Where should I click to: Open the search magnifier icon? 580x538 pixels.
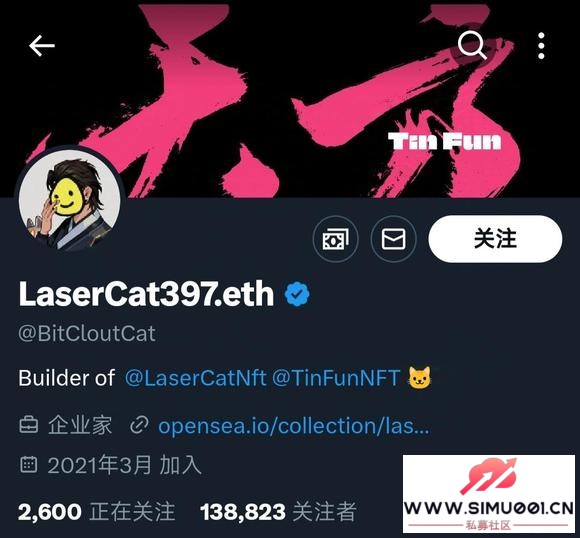pyautogui.click(x=472, y=45)
